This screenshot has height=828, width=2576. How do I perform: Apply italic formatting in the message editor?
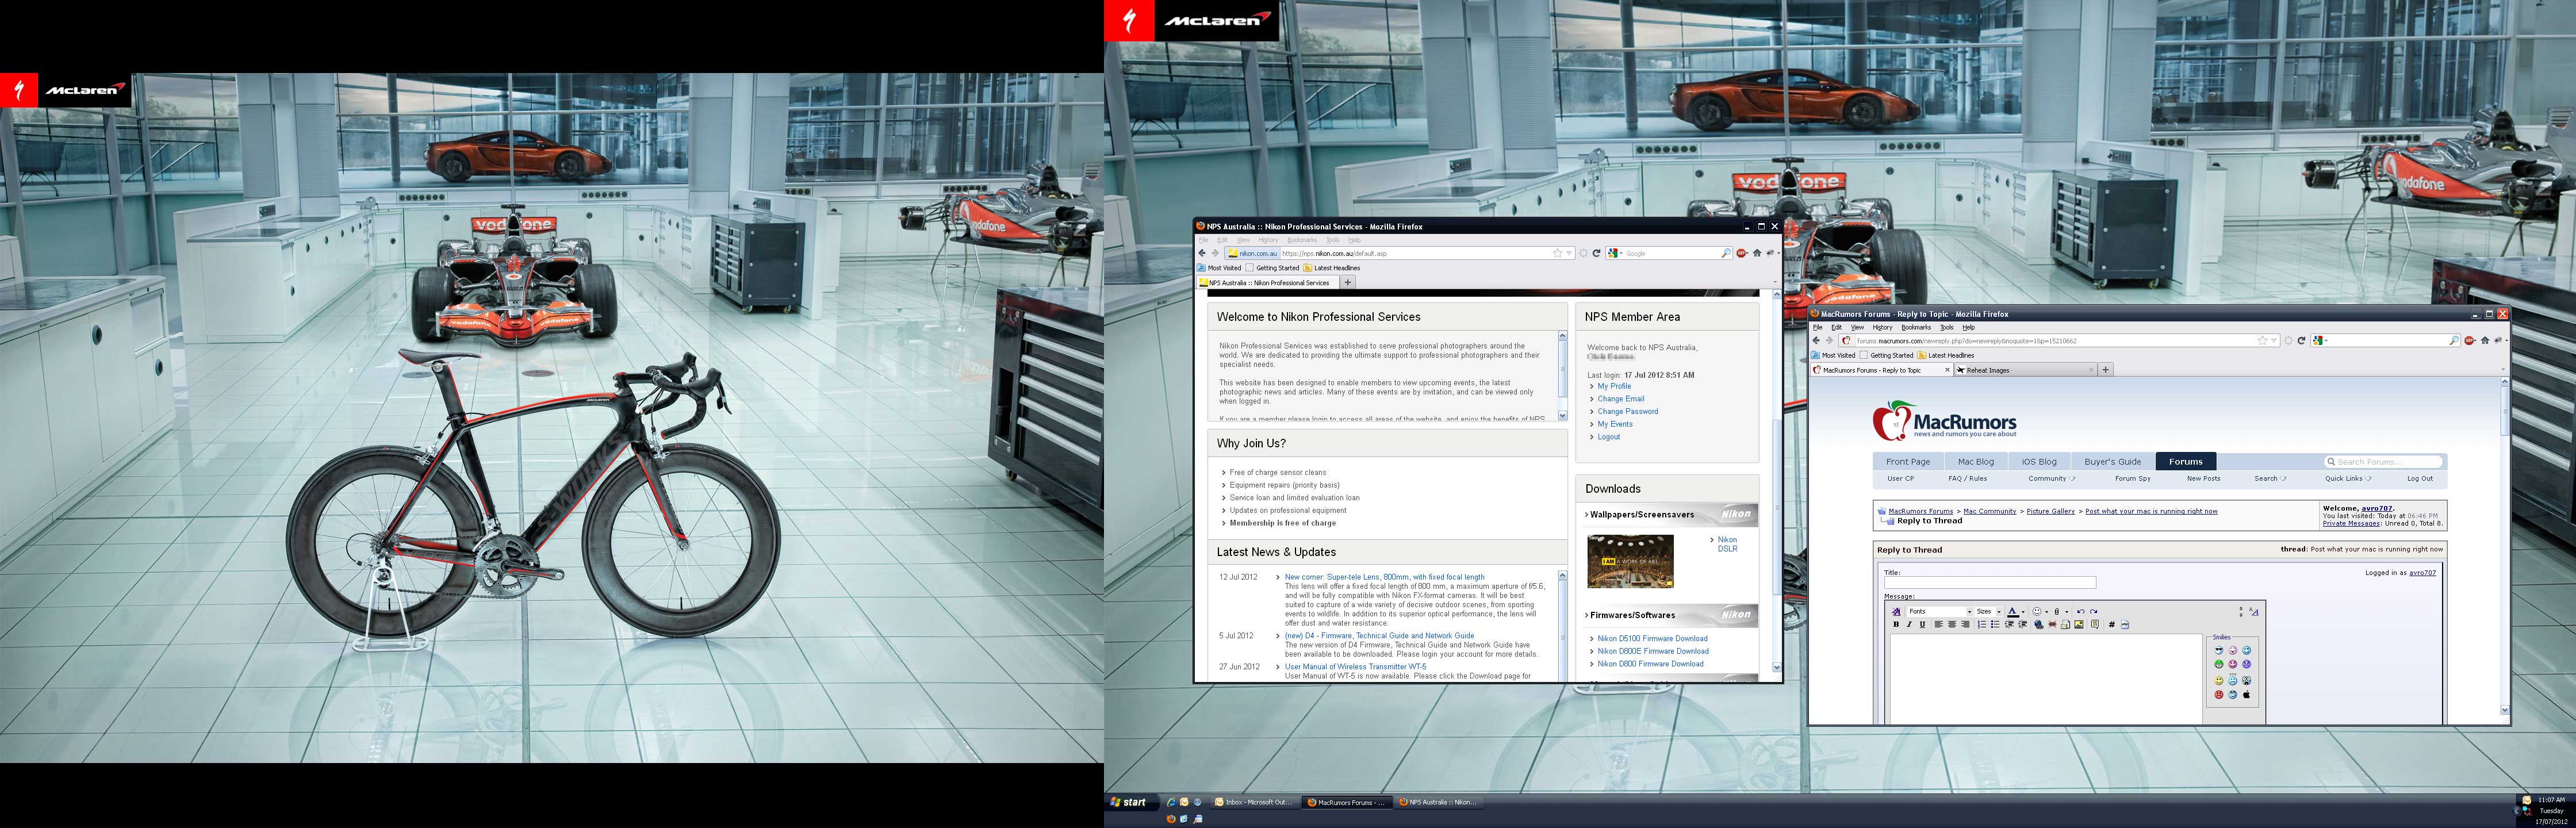[1909, 625]
